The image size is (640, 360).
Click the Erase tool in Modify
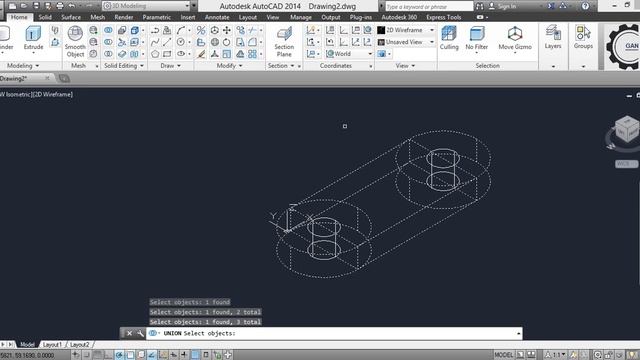pyautogui.click(x=201, y=54)
